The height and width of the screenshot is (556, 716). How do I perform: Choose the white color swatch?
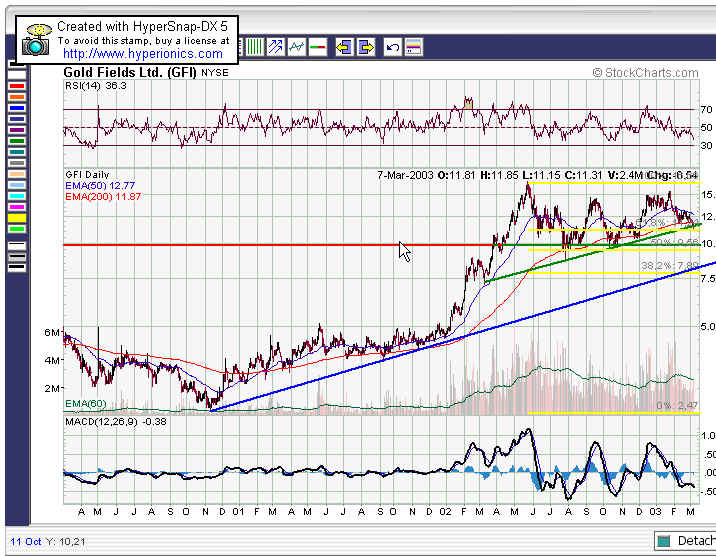tap(17, 75)
